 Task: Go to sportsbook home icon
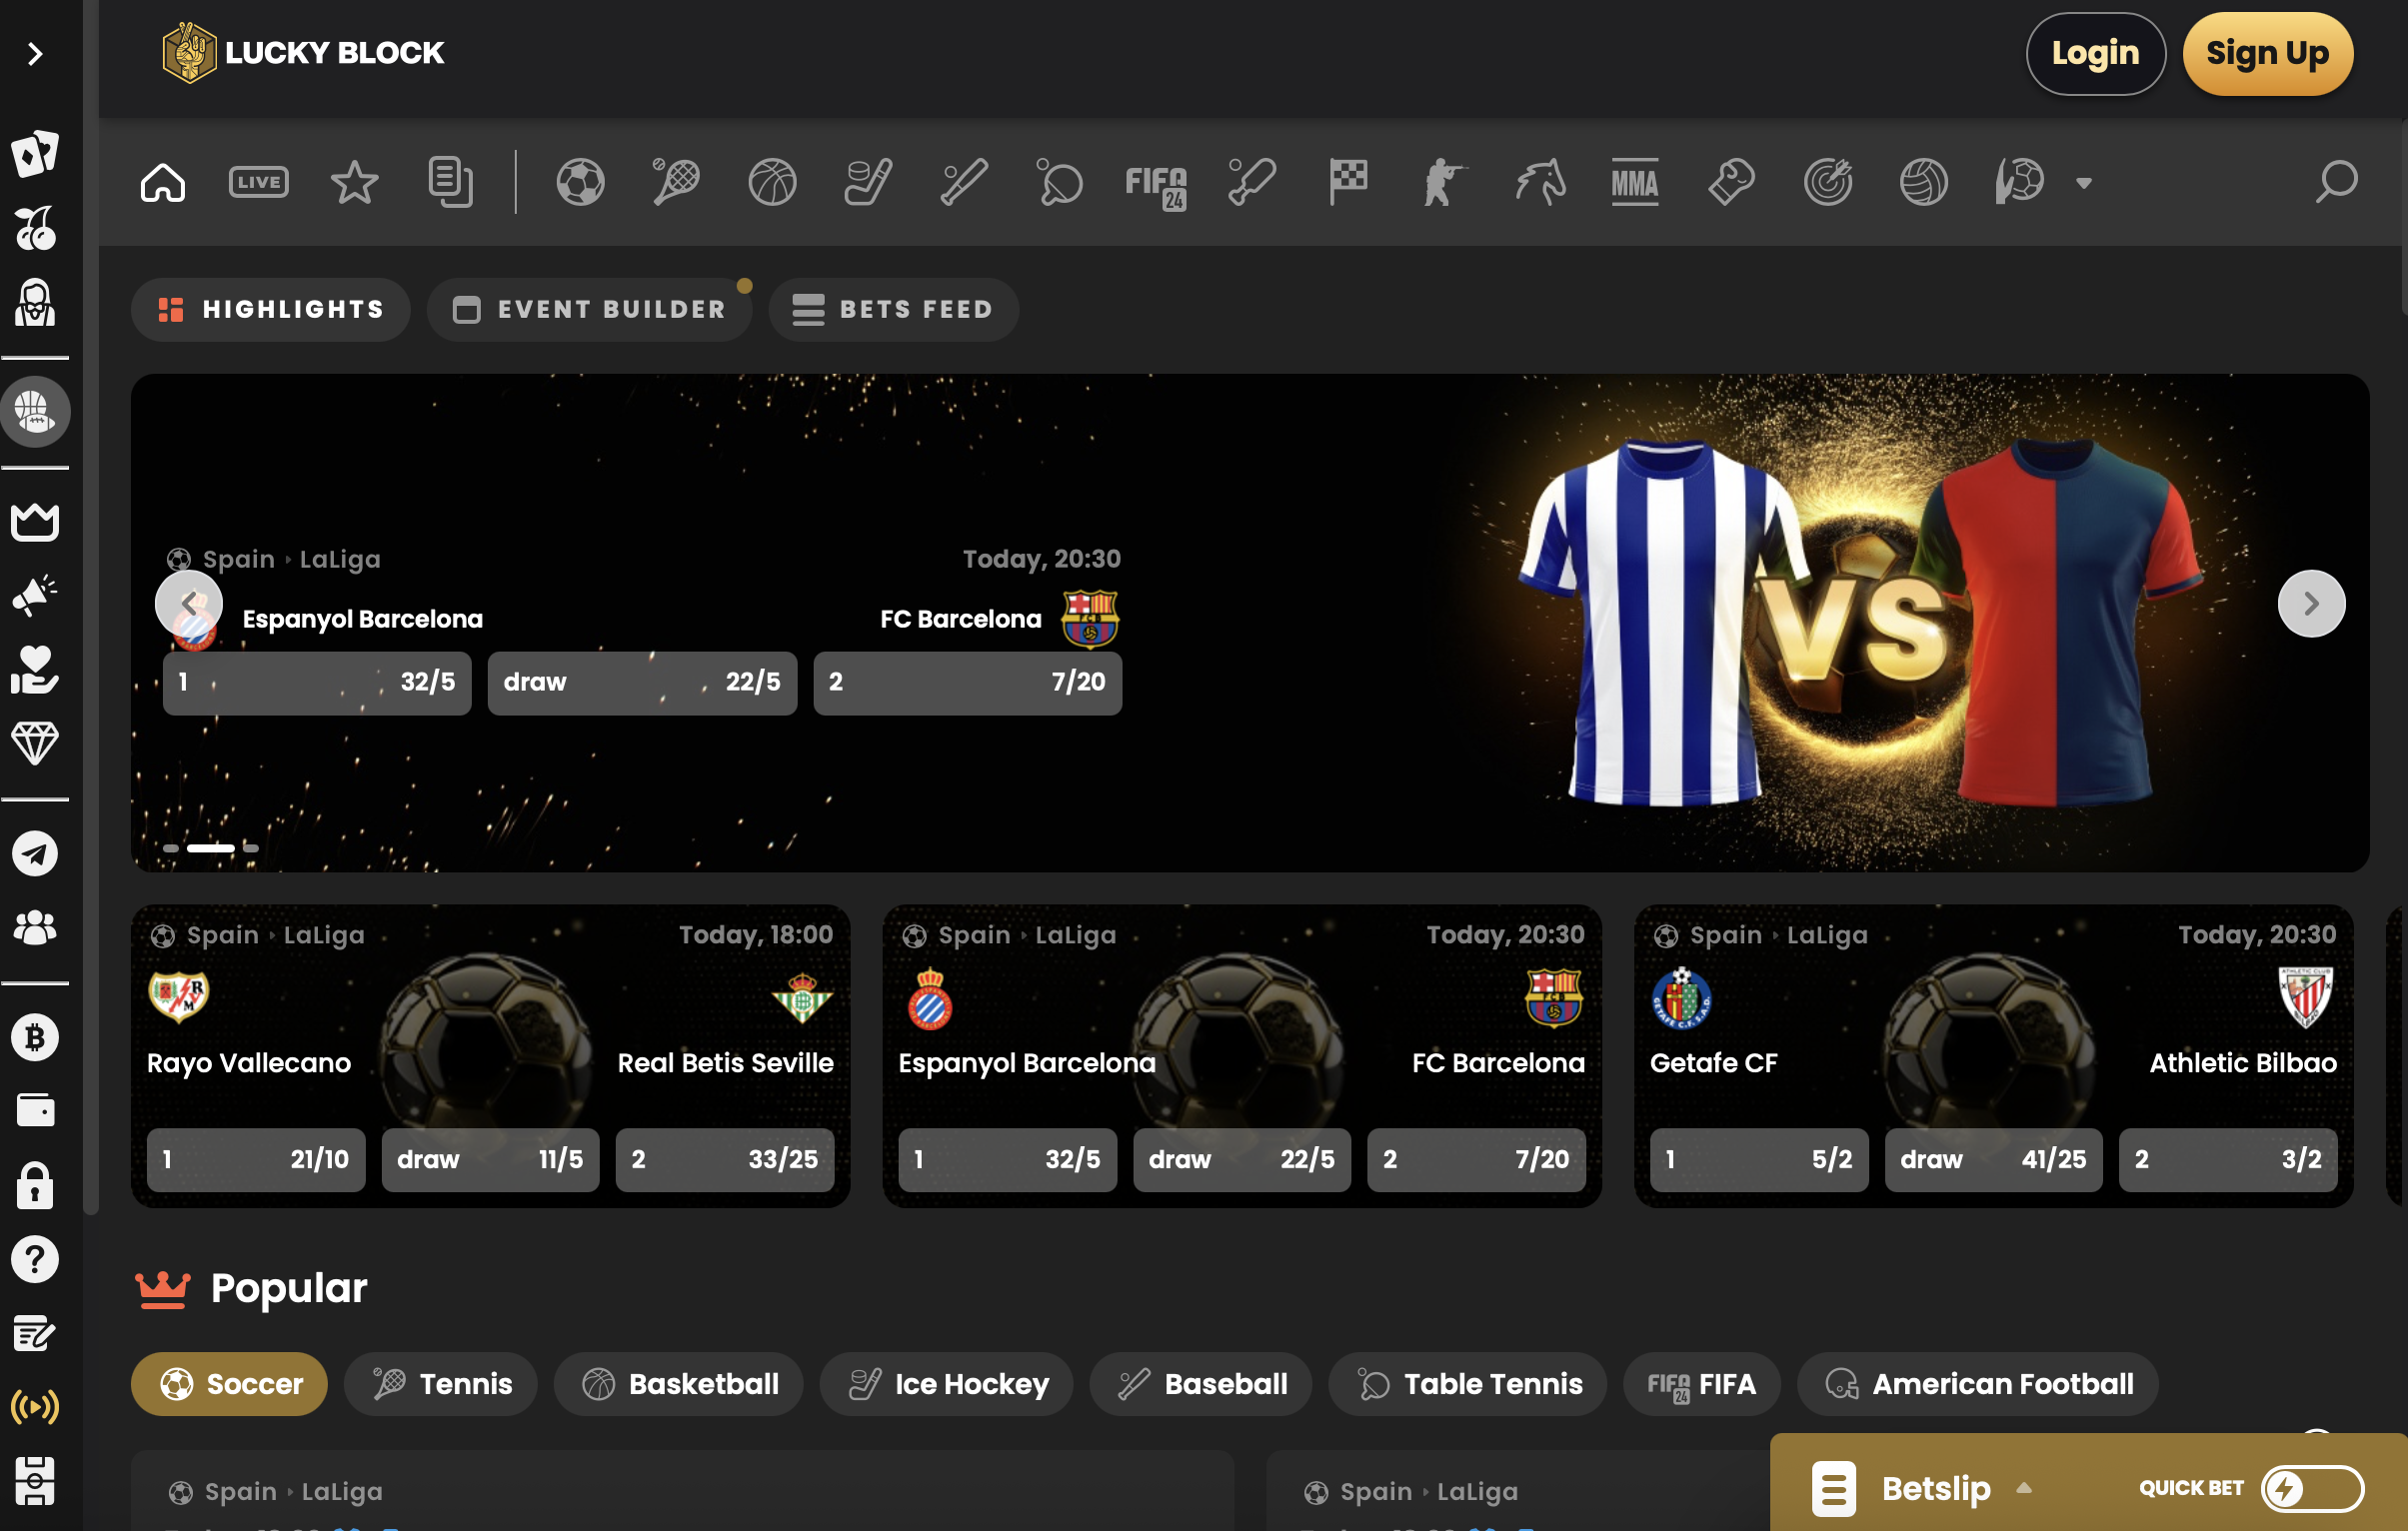pyautogui.click(x=163, y=182)
